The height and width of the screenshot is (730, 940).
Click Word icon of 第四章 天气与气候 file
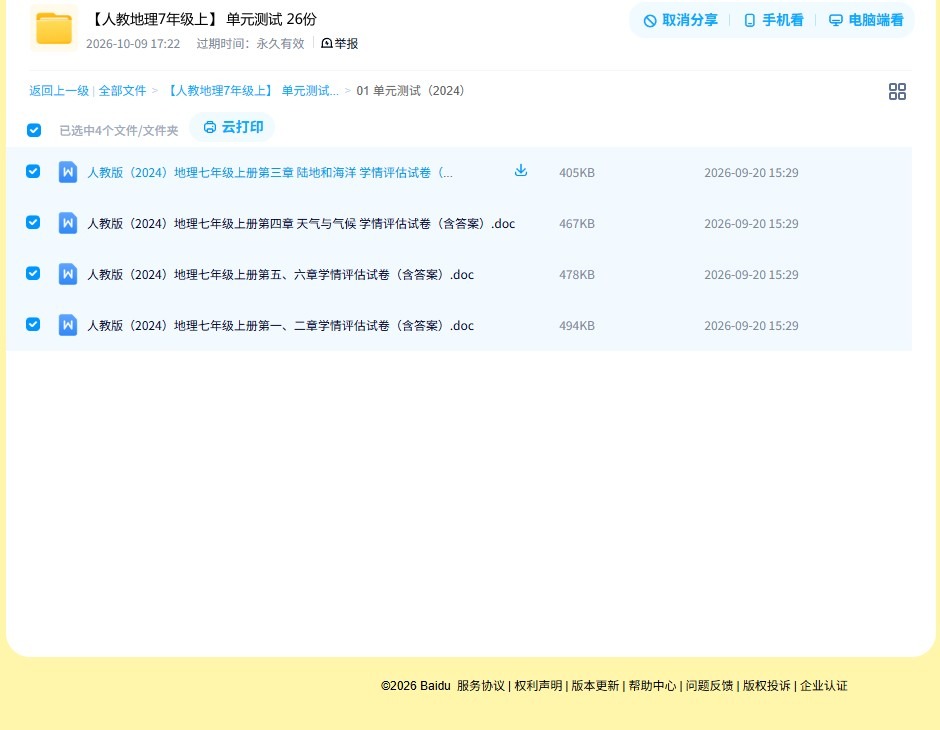point(68,224)
